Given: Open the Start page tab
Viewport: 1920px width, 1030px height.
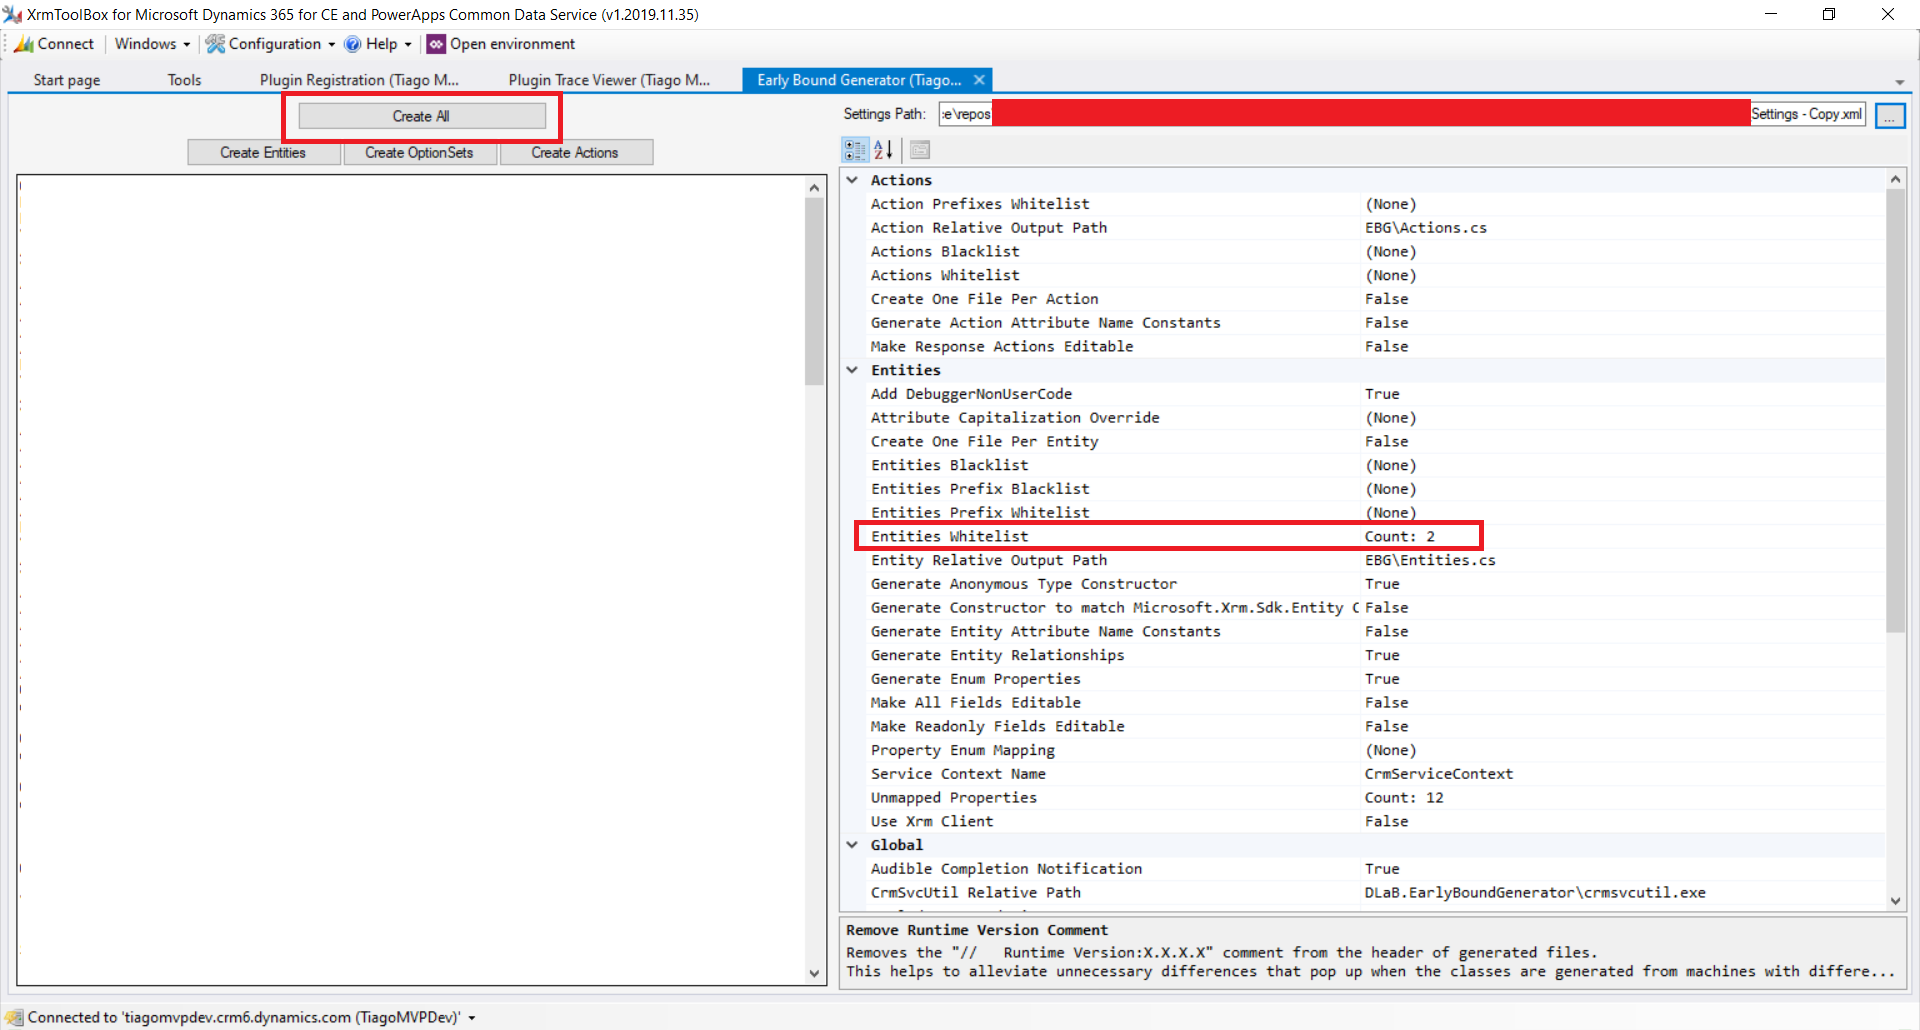Looking at the screenshot, I should [x=67, y=80].
